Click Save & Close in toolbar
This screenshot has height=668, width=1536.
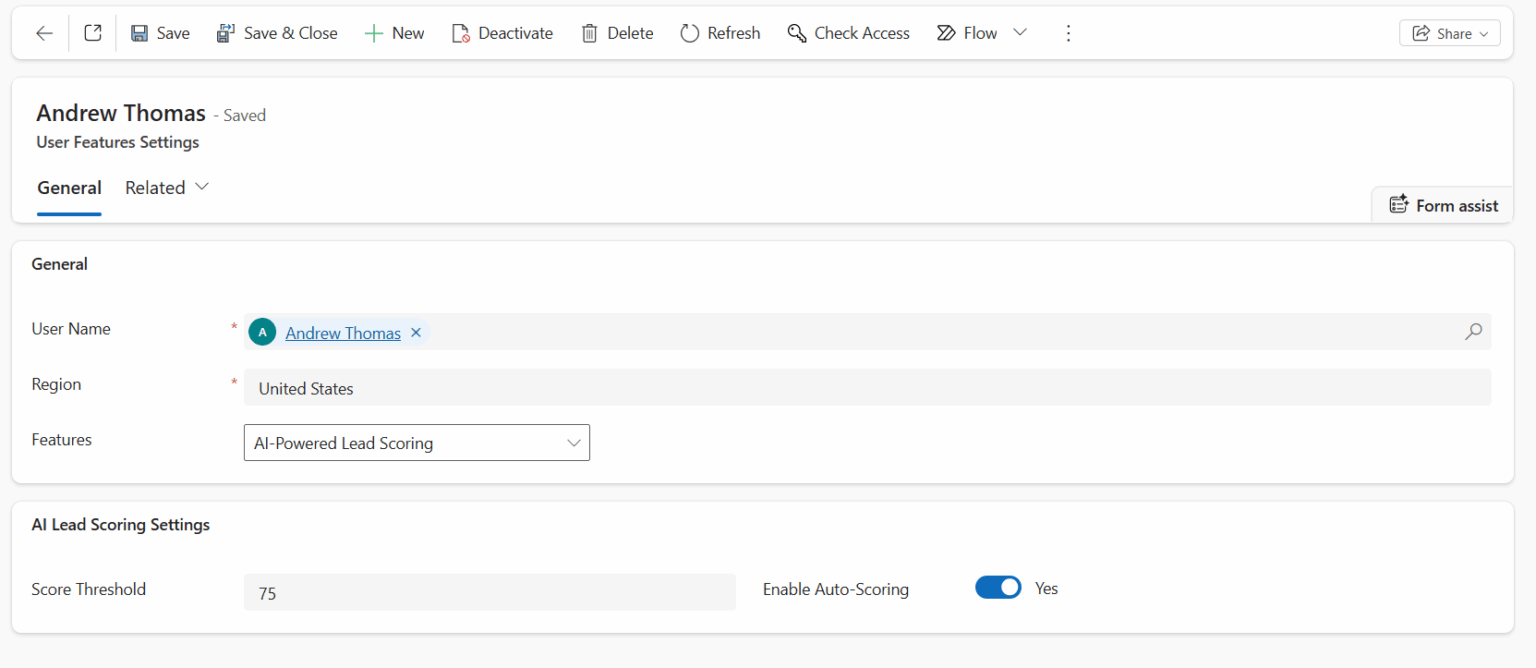pyautogui.click(x=277, y=33)
